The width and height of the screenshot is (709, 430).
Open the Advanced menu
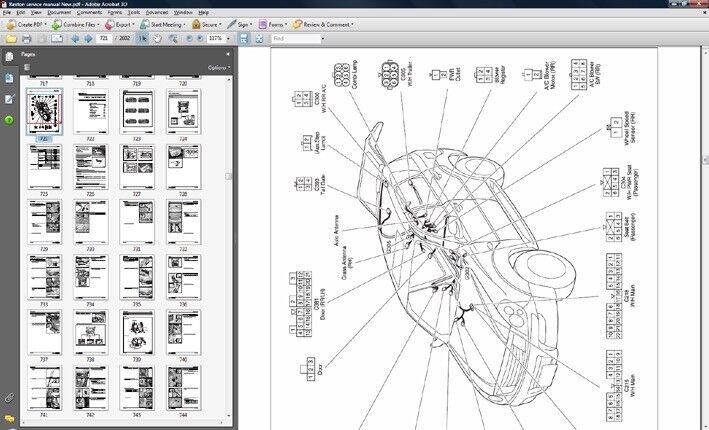pos(156,13)
